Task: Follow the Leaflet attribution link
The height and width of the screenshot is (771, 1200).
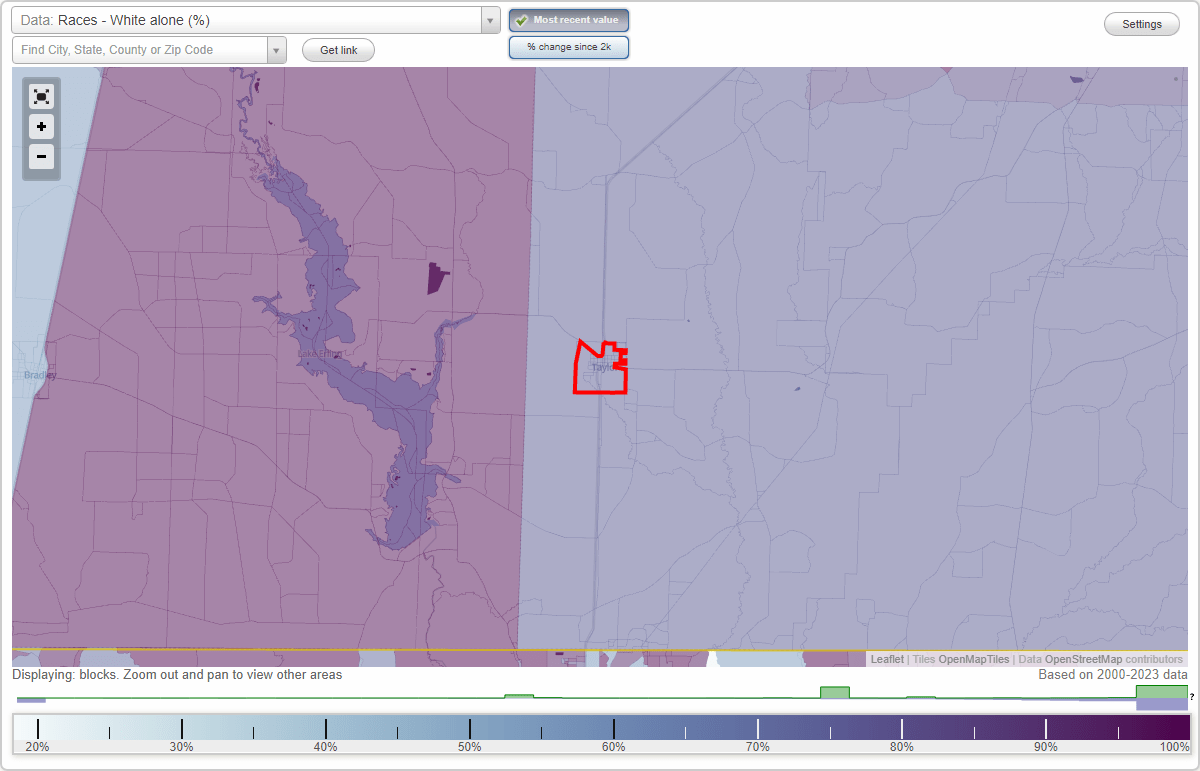Action: click(x=887, y=659)
